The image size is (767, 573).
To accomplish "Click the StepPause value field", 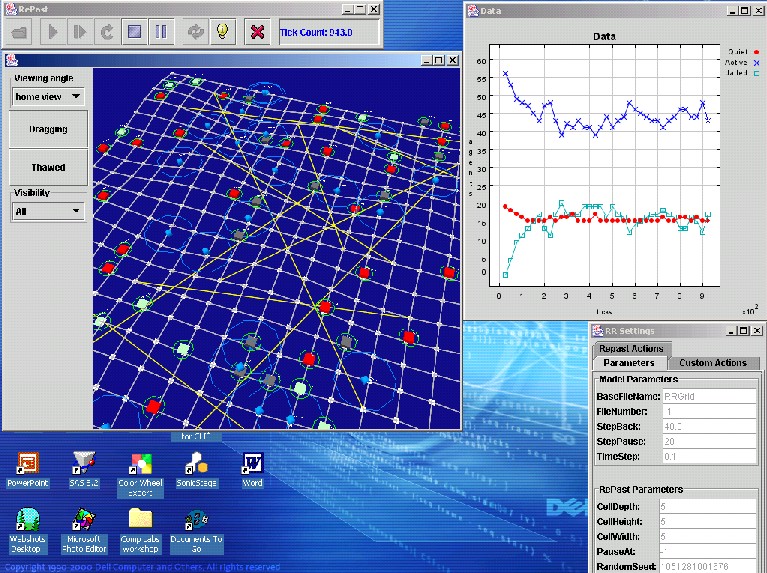I will 709,442.
